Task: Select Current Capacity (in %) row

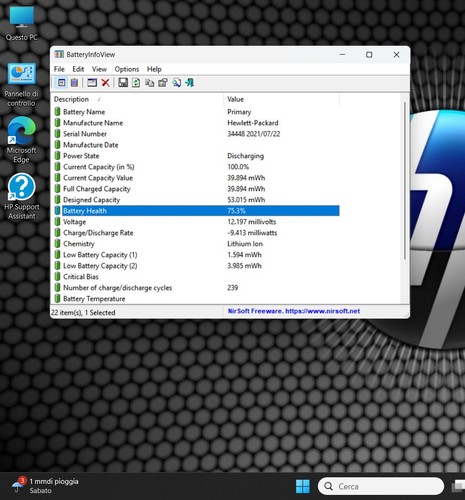Action: click(x=197, y=167)
